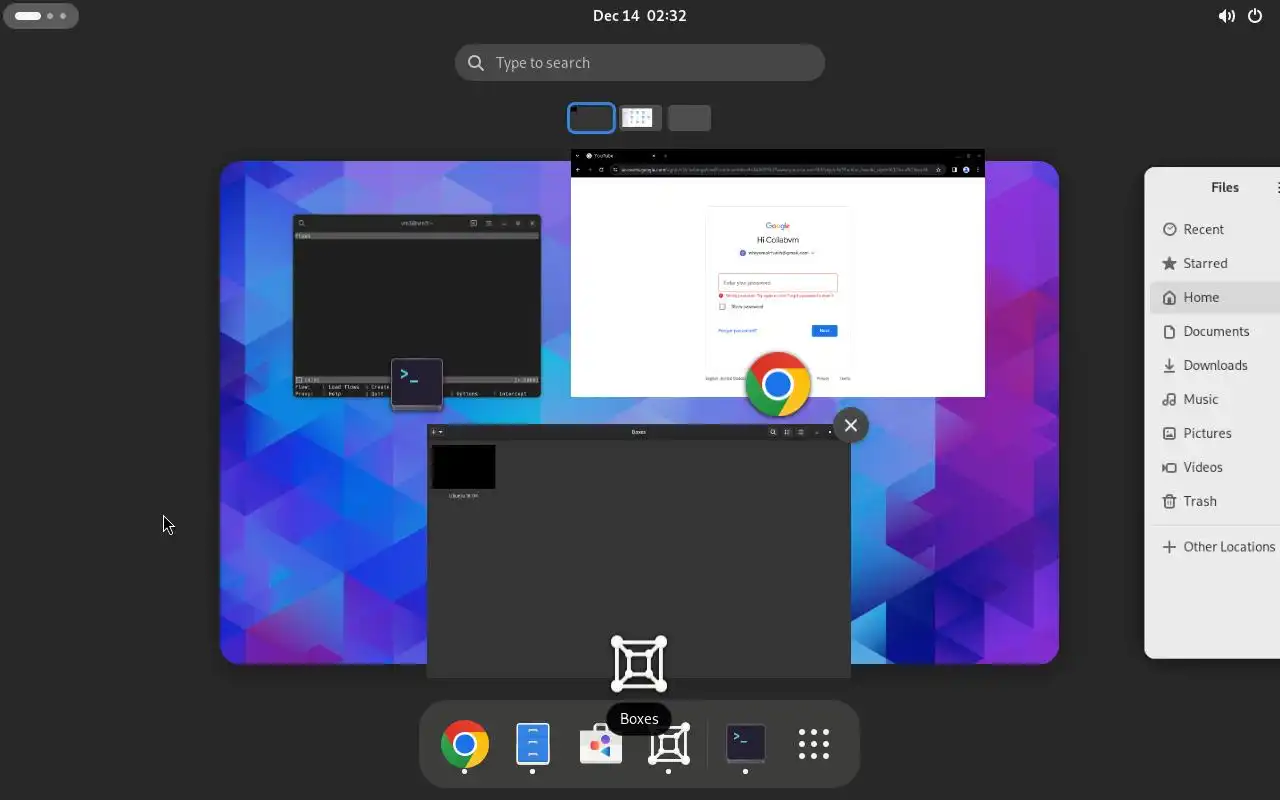The image size is (1280, 800).
Task: Open Pictures in Files sidebar
Action: click(1207, 433)
